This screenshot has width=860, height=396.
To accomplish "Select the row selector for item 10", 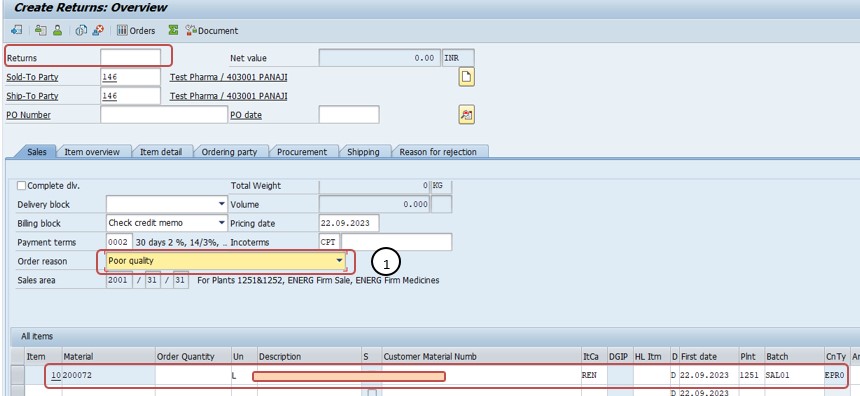I will tap(18, 375).
